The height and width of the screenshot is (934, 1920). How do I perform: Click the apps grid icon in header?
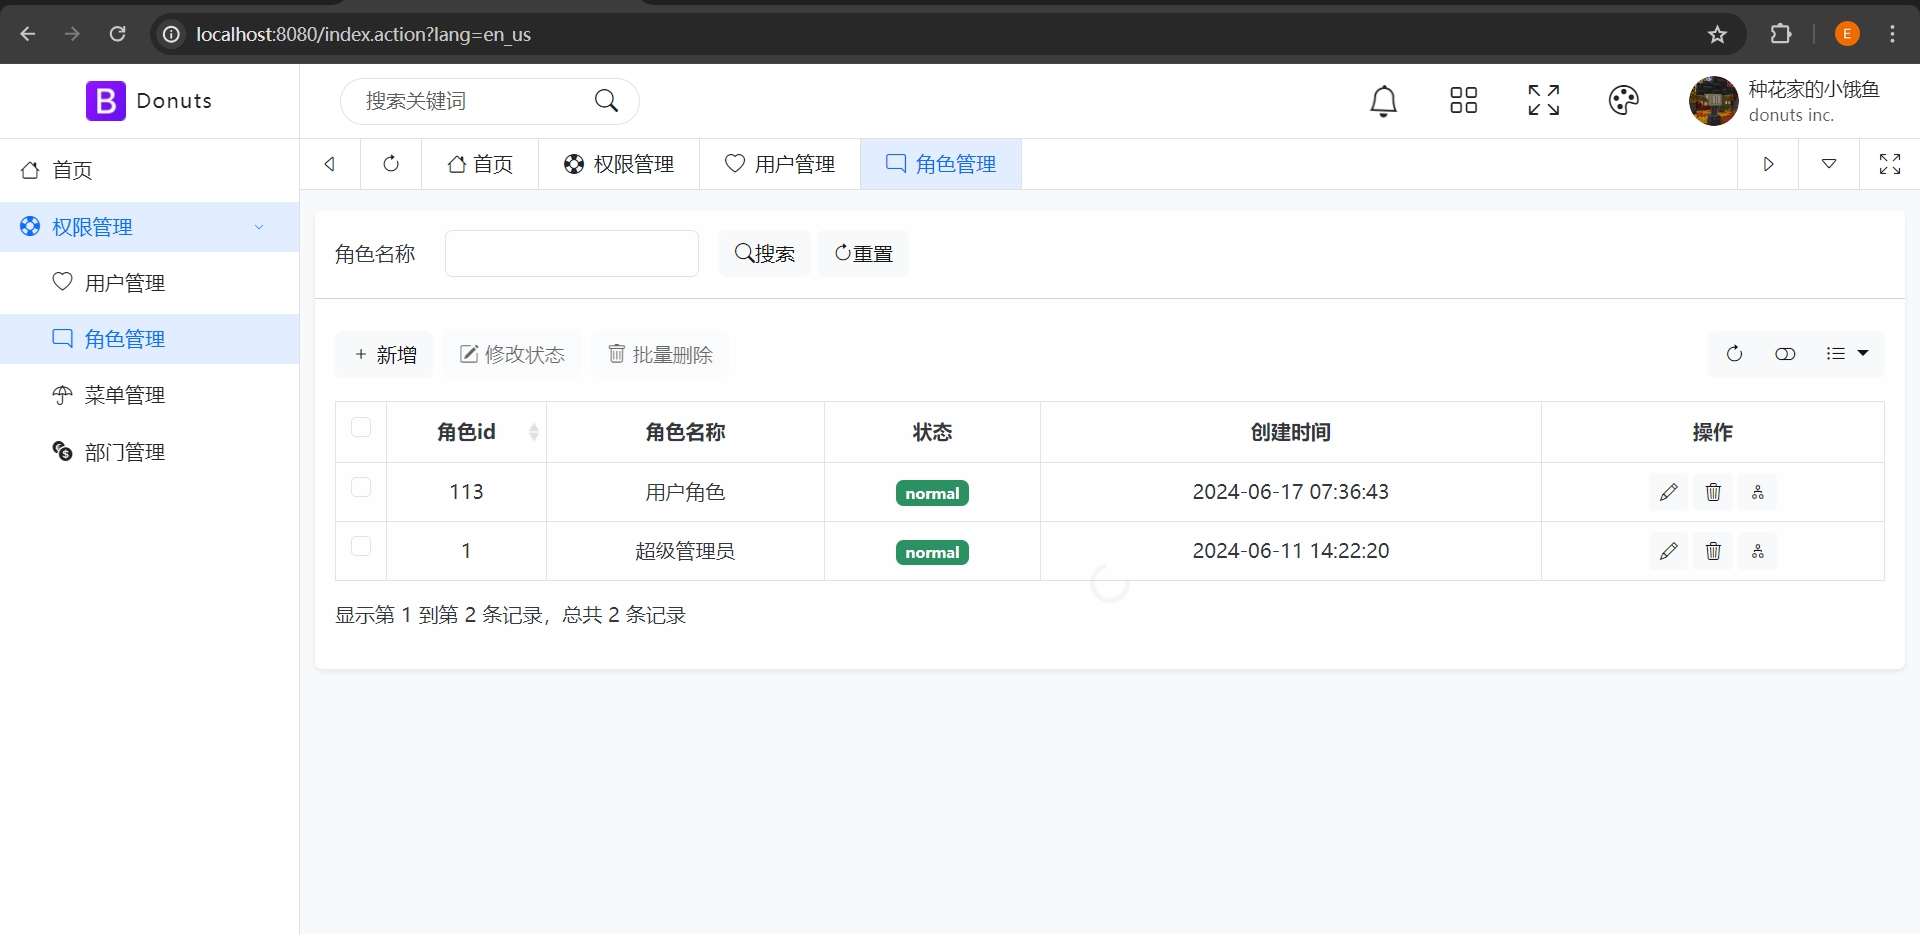1463,101
